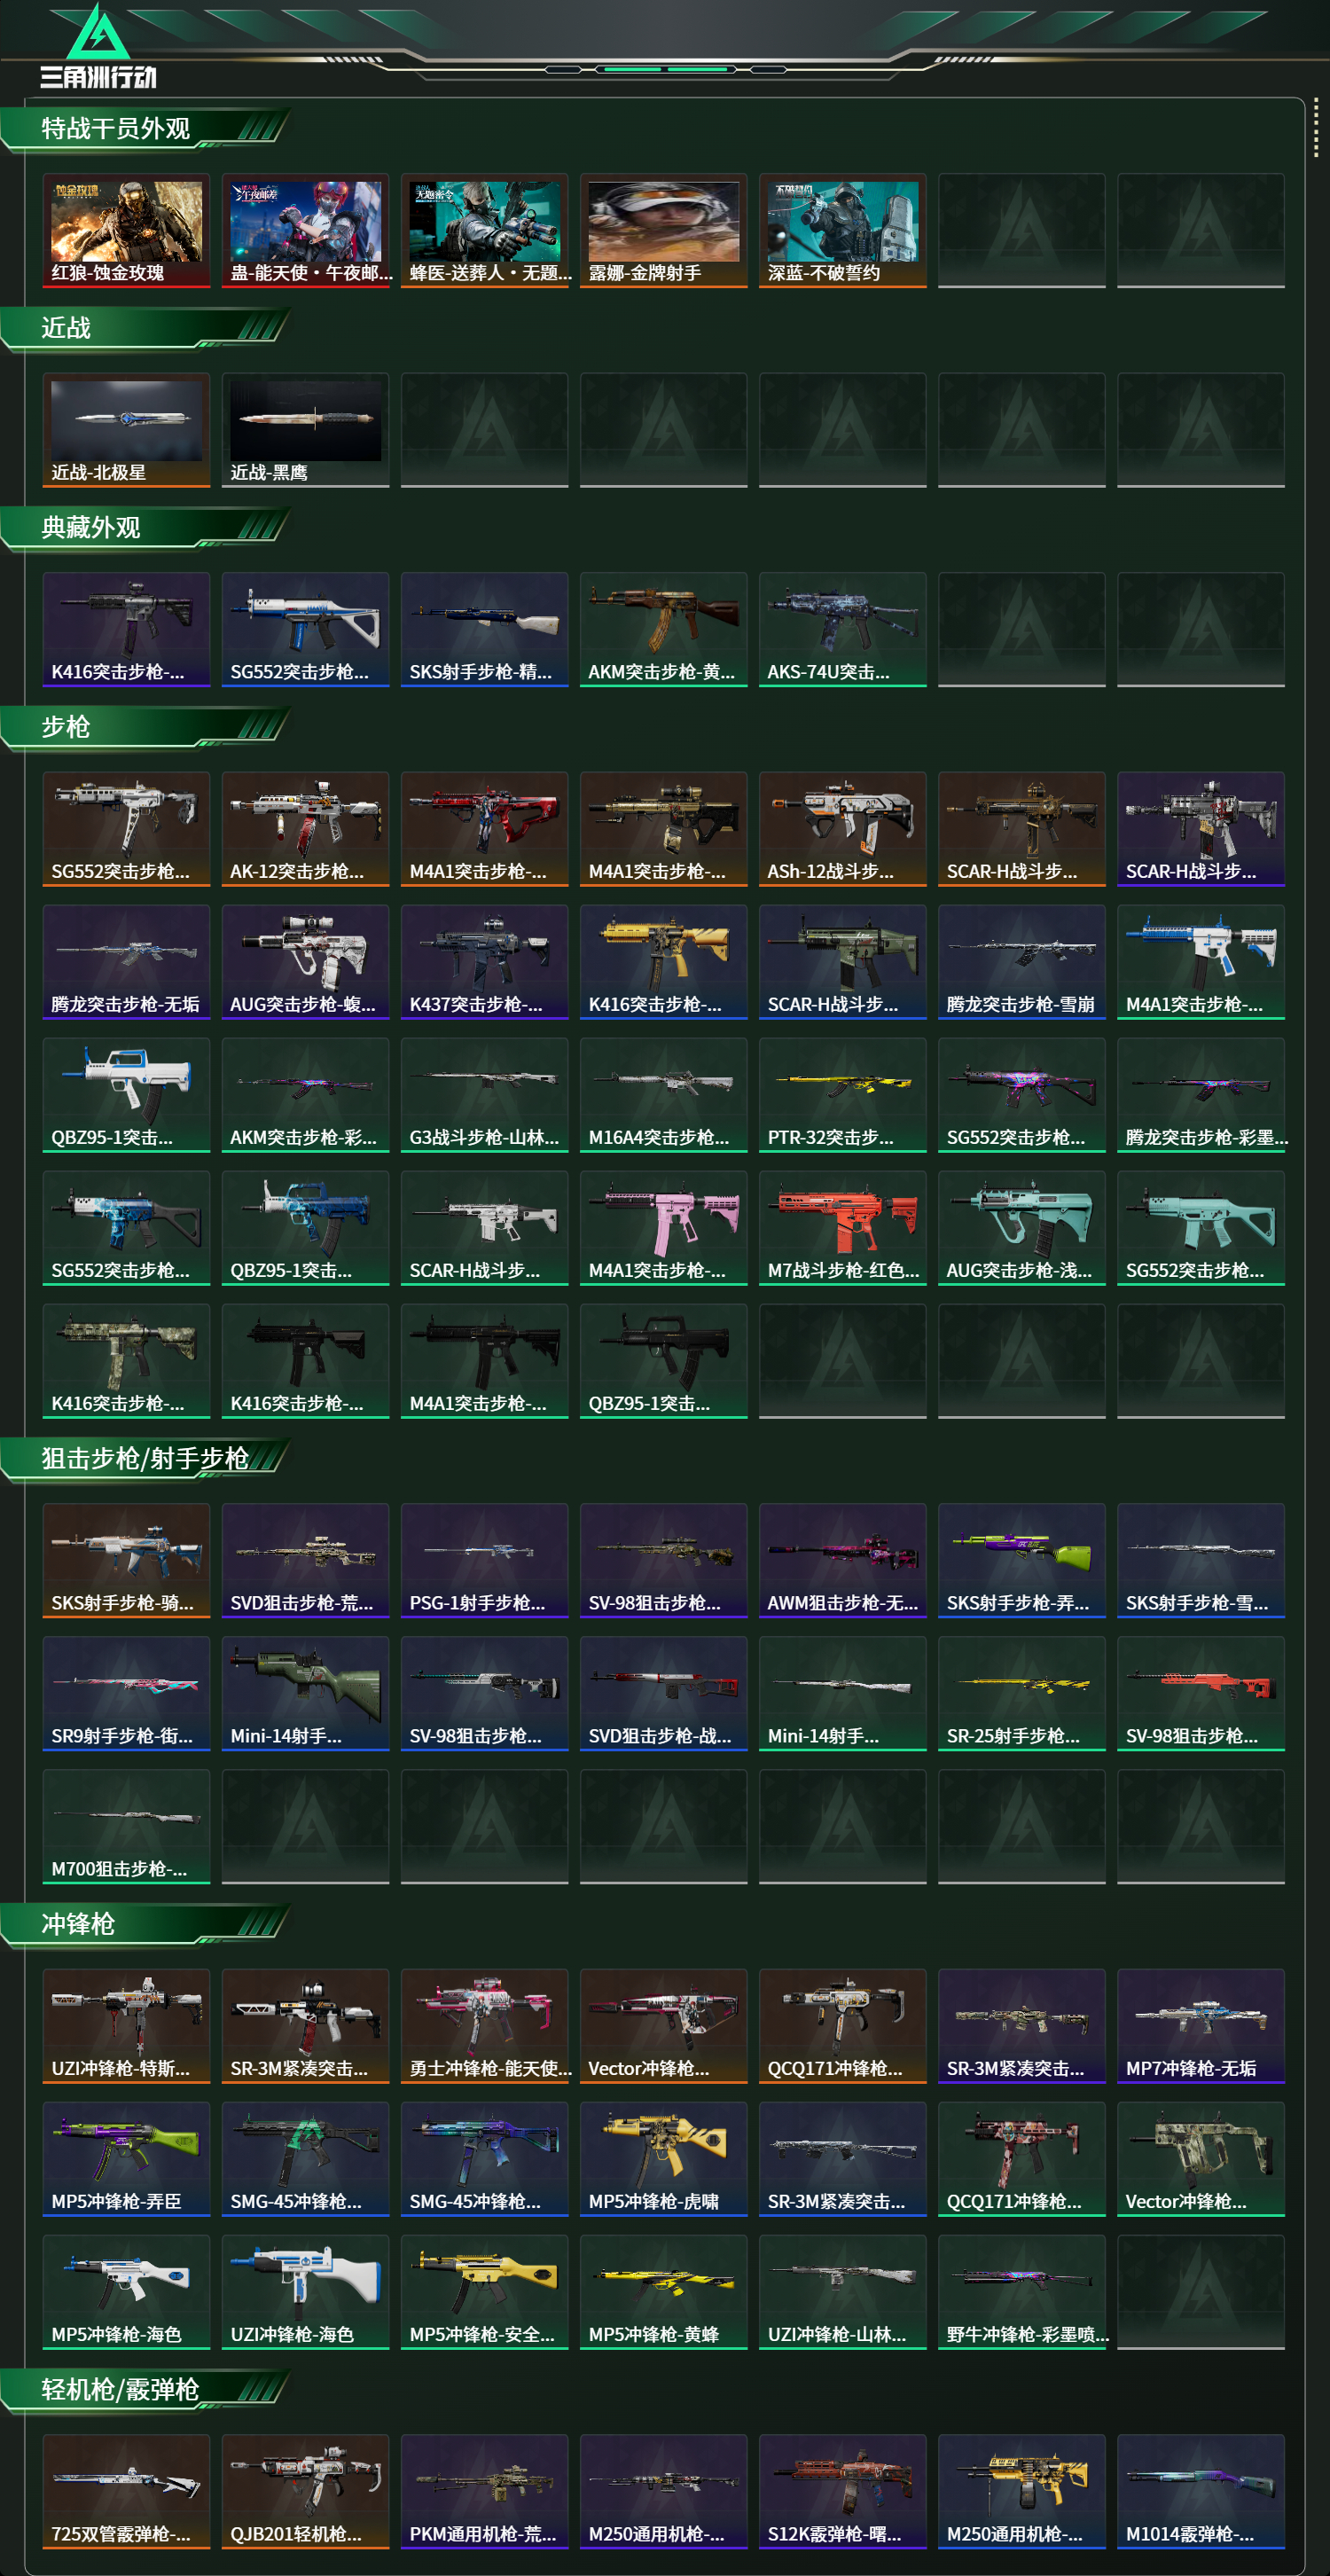1330x2576 pixels.
Task: Pick the MP5冲锋枪-虎啸 SMG icon
Action: [x=663, y=2159]
